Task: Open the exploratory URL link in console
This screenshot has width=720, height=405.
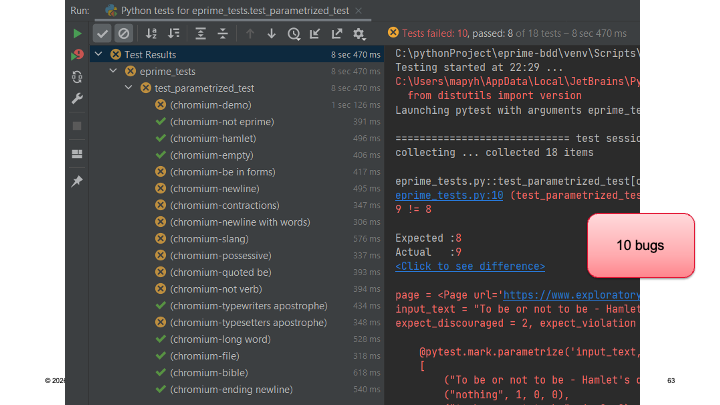Action: pos(571,295)
